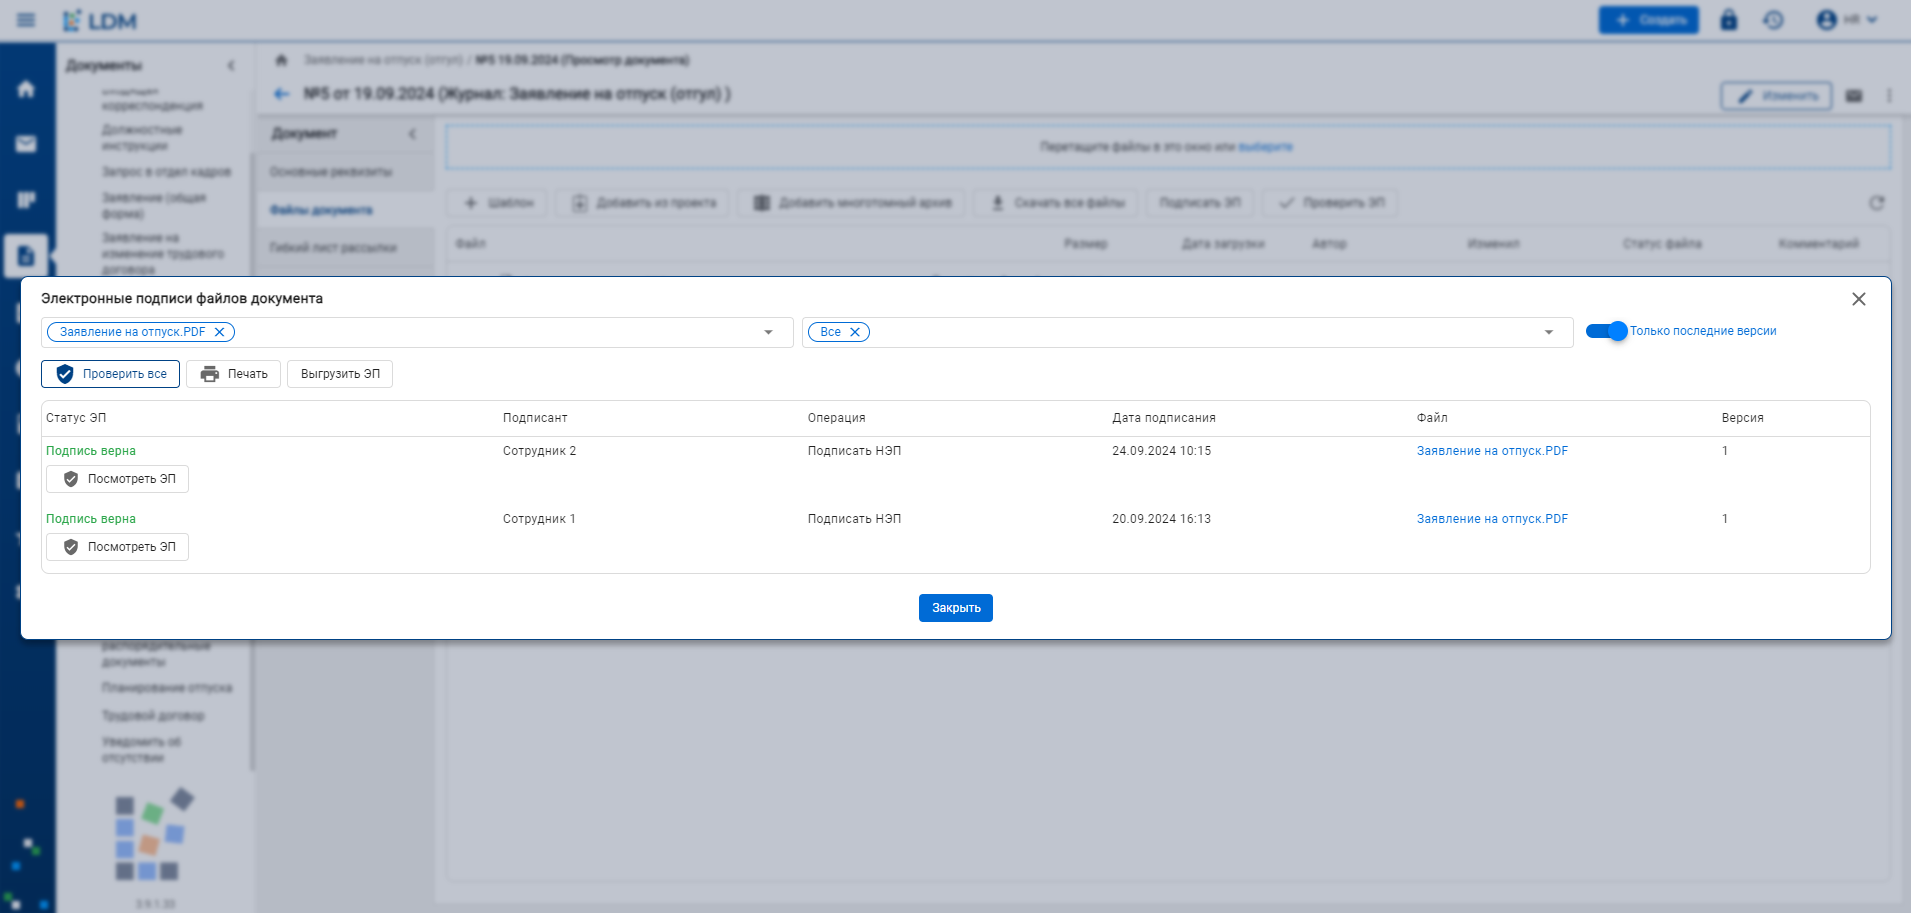1911x913 pixels.
Task: Go to home via the sidebar house icon
Action: click(x=26, y=89)
